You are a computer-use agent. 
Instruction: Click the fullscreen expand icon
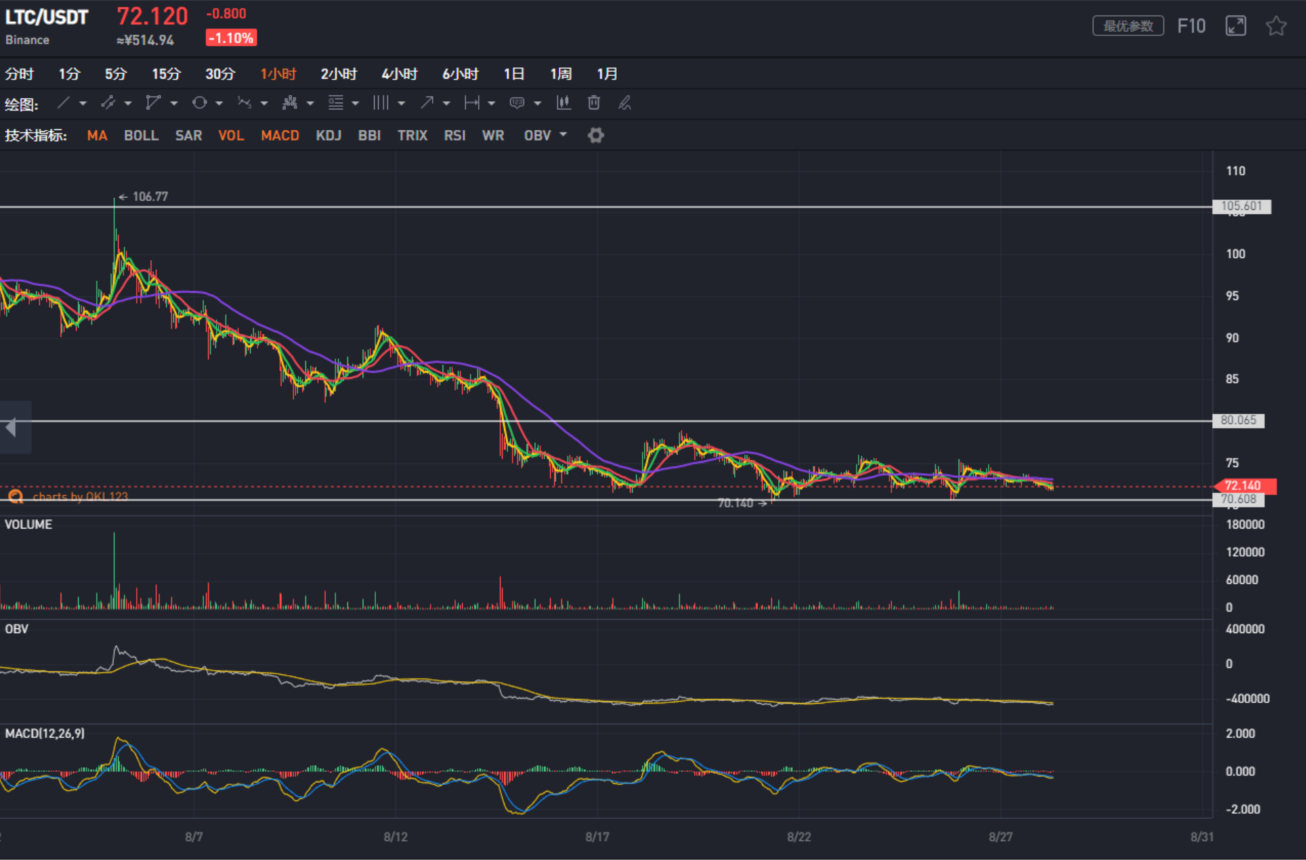[x=1236, y=26]
